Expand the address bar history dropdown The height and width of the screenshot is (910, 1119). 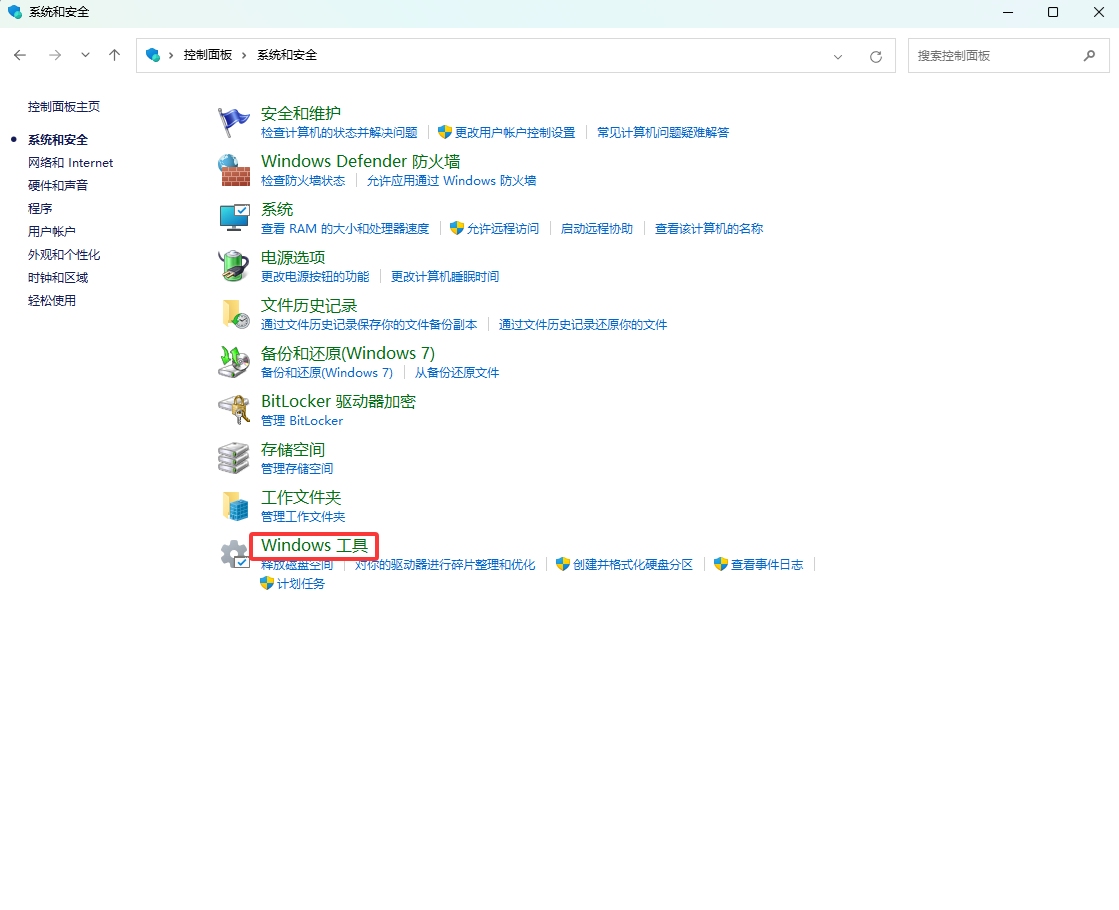pos(838,56)
